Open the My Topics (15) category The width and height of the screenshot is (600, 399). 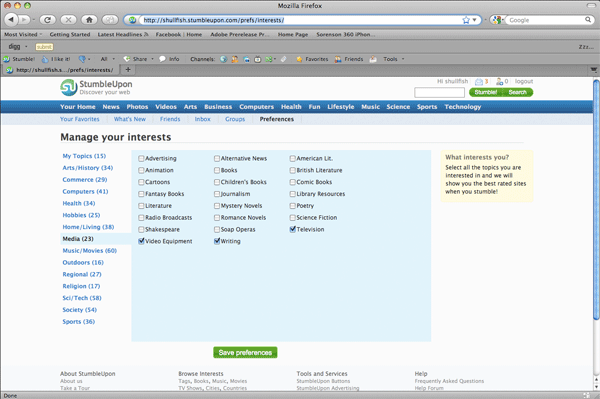tap(84, 156)
